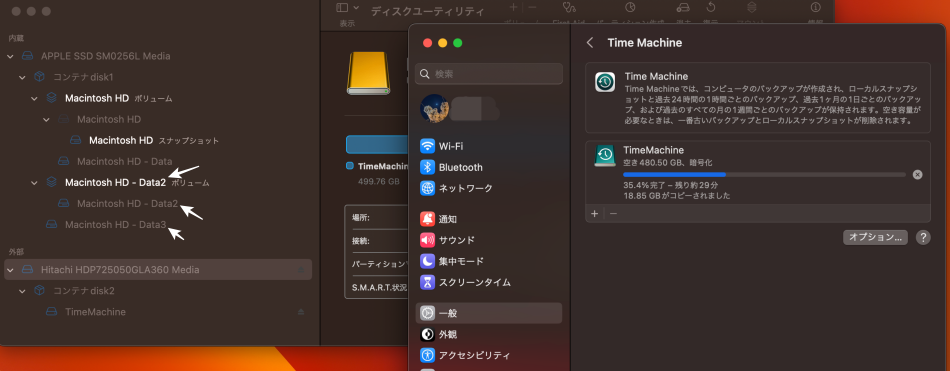Click the Restore circular-arrow icon in Disk Utility
This screenshot has height=371, width=950.
(711, 7)
